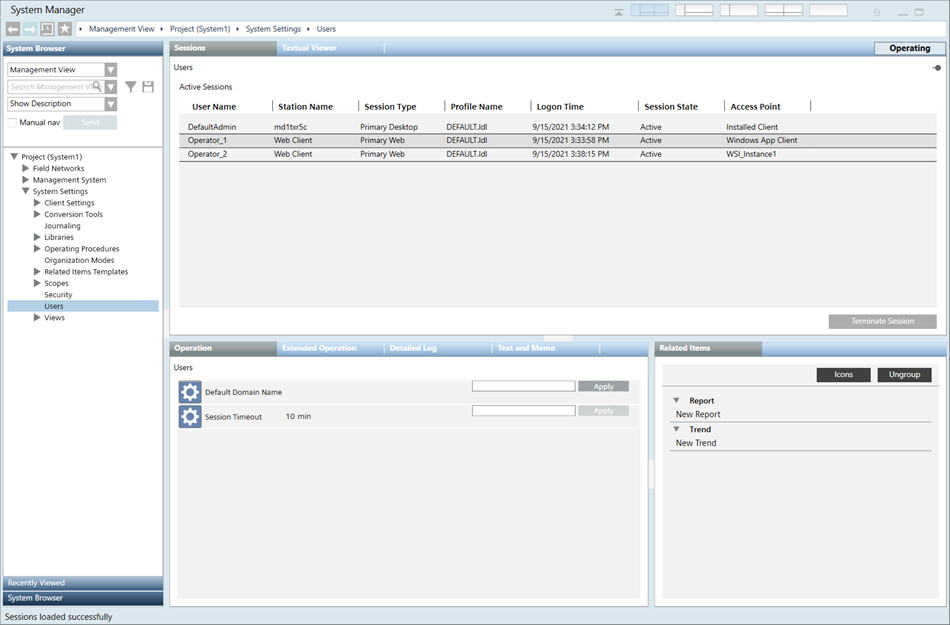Click the back navigation arrow icon
The height and width of the screenshot is (625, 950).
tap(13, 29)
